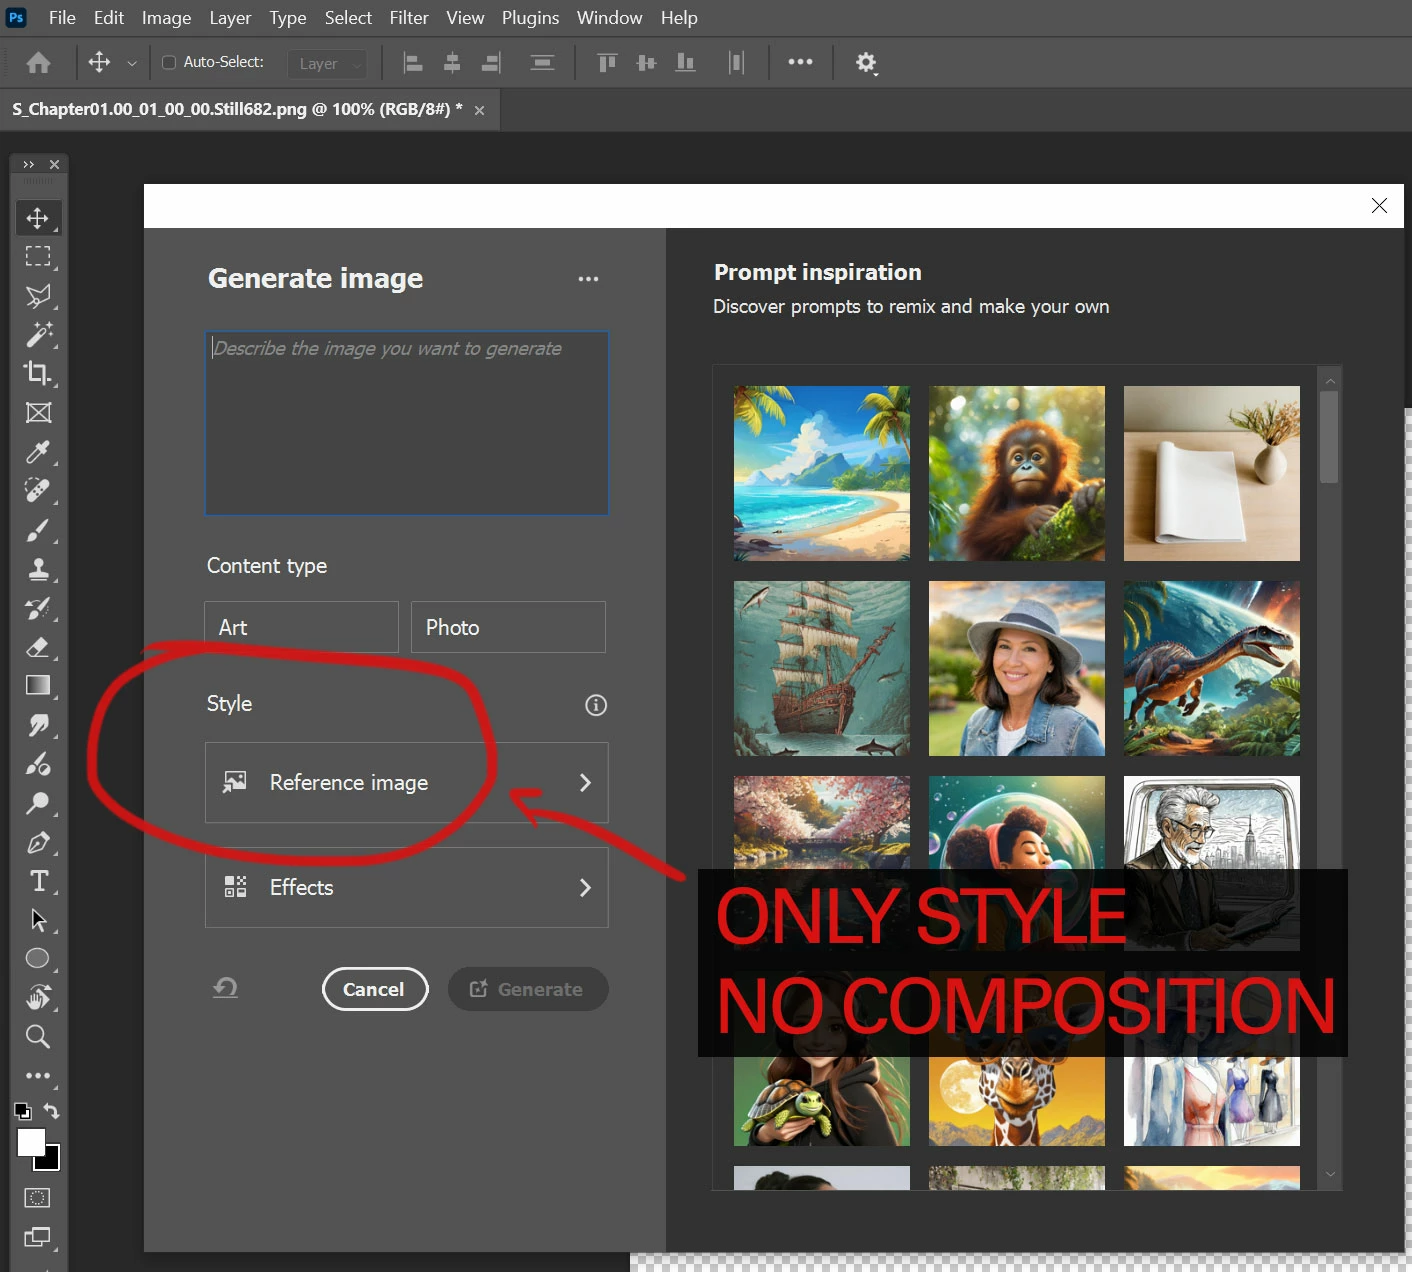1412x1272 pixels.
Task: Collapse the tools panel double arrows
Action: tap(29, 164)
